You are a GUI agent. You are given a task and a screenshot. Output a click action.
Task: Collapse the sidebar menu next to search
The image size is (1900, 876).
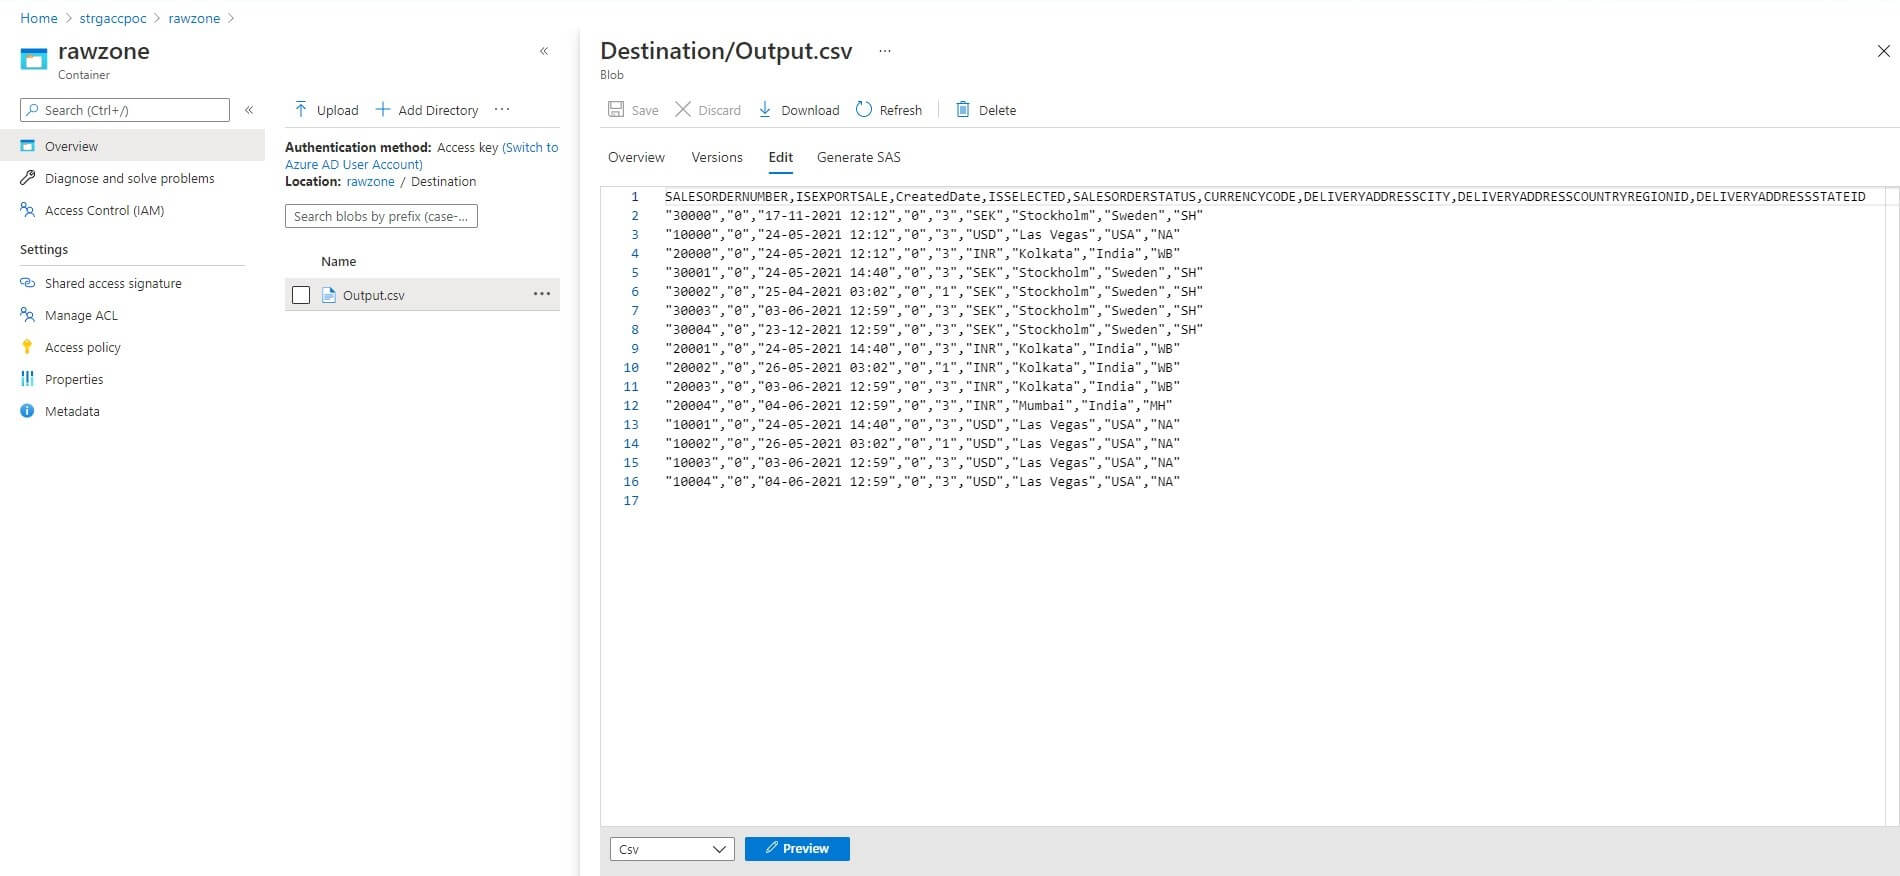click(x=249, y=110)
